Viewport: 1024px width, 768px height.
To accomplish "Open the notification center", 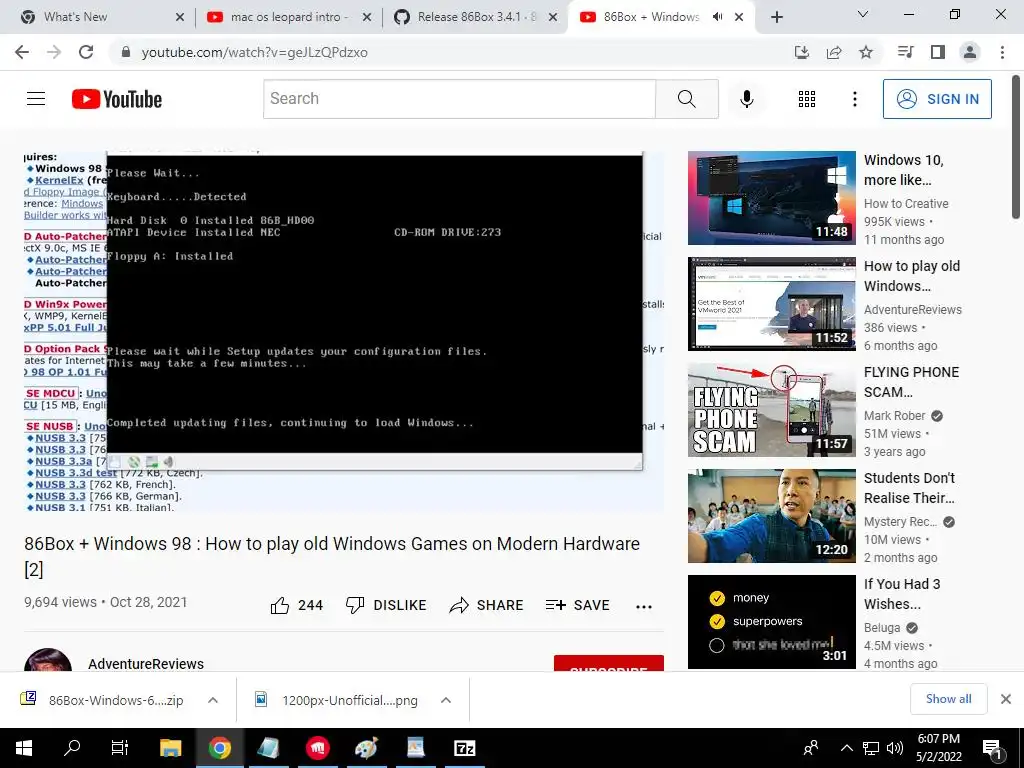I will coord(992,749).
